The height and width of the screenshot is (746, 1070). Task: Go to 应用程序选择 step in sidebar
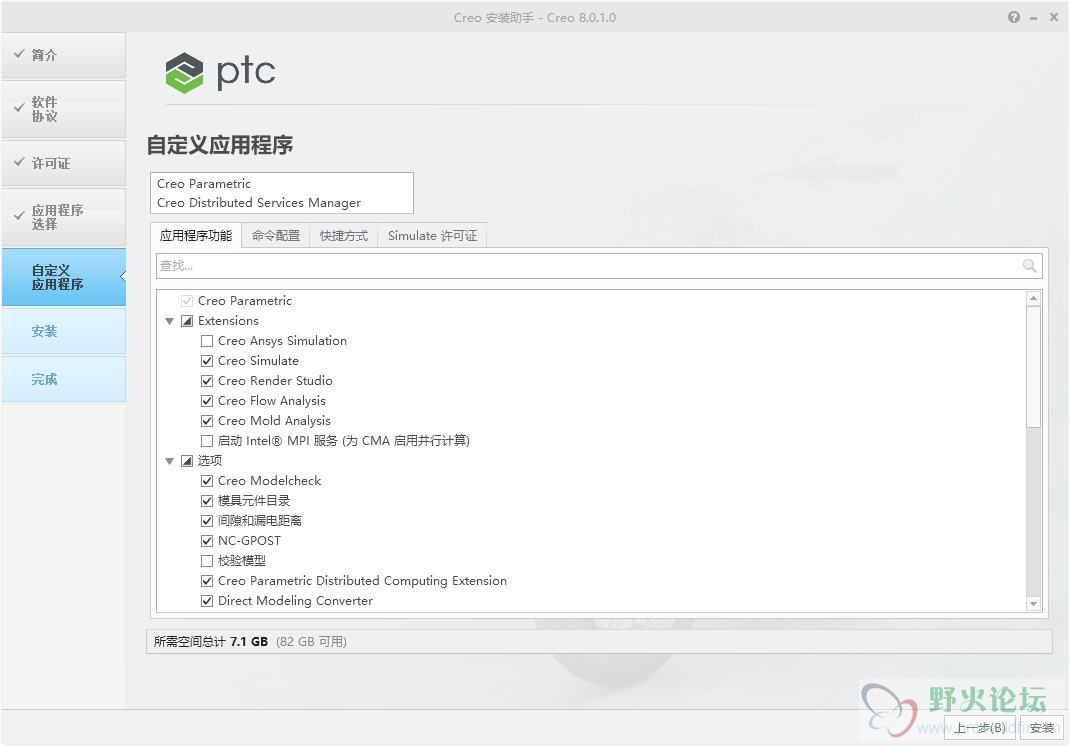63,217
